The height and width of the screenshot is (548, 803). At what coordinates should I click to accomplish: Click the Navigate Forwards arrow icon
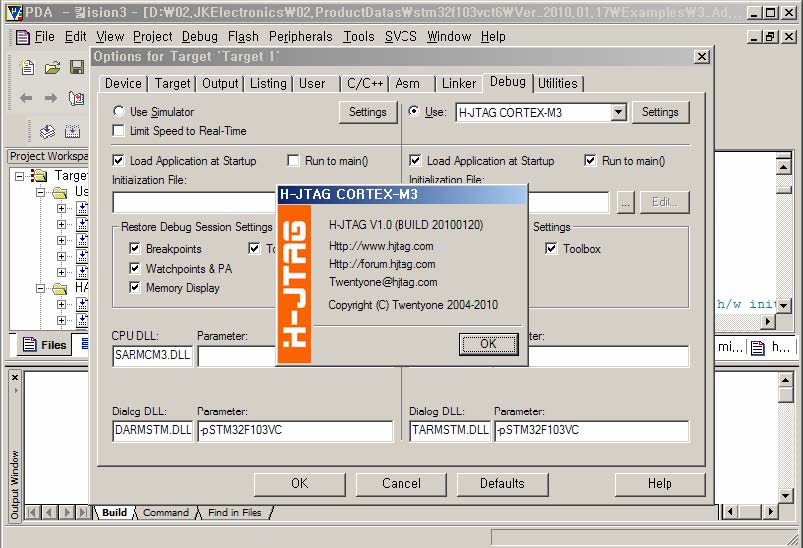(51, 97)
